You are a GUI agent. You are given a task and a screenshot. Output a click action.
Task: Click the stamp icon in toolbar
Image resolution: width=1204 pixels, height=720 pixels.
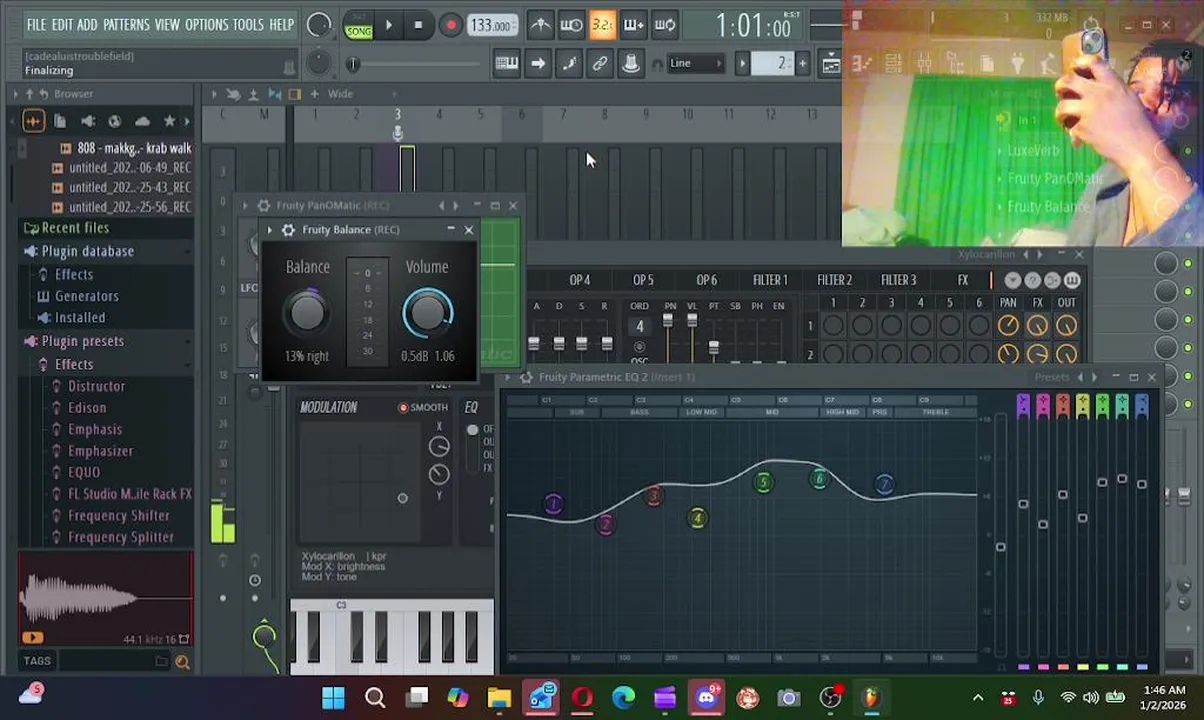tap(631, 64)
